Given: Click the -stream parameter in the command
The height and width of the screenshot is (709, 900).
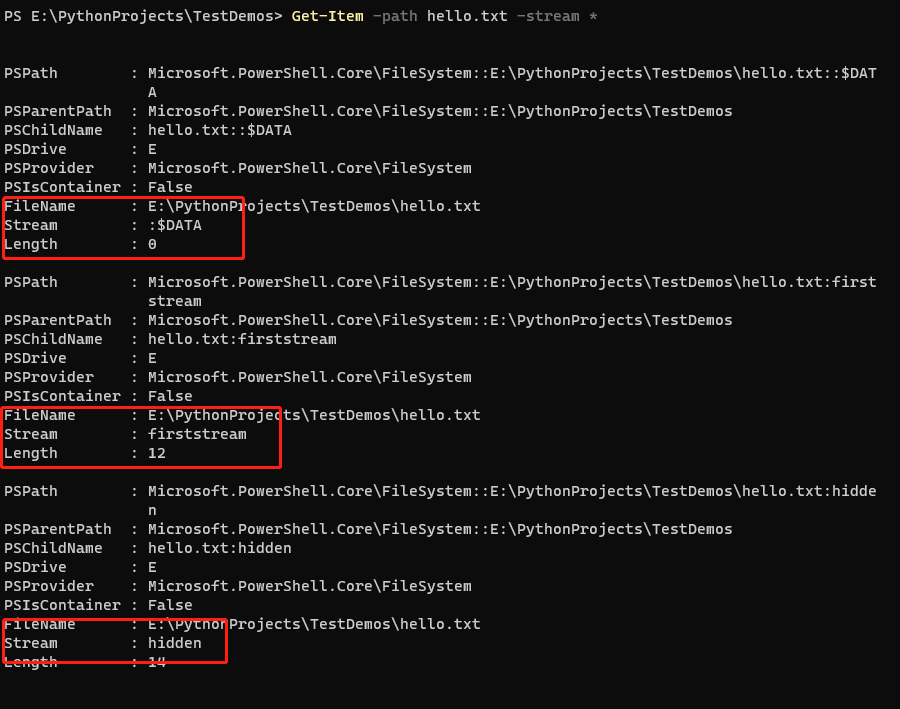Looking at the screenshot, I should tap(548, 16).
